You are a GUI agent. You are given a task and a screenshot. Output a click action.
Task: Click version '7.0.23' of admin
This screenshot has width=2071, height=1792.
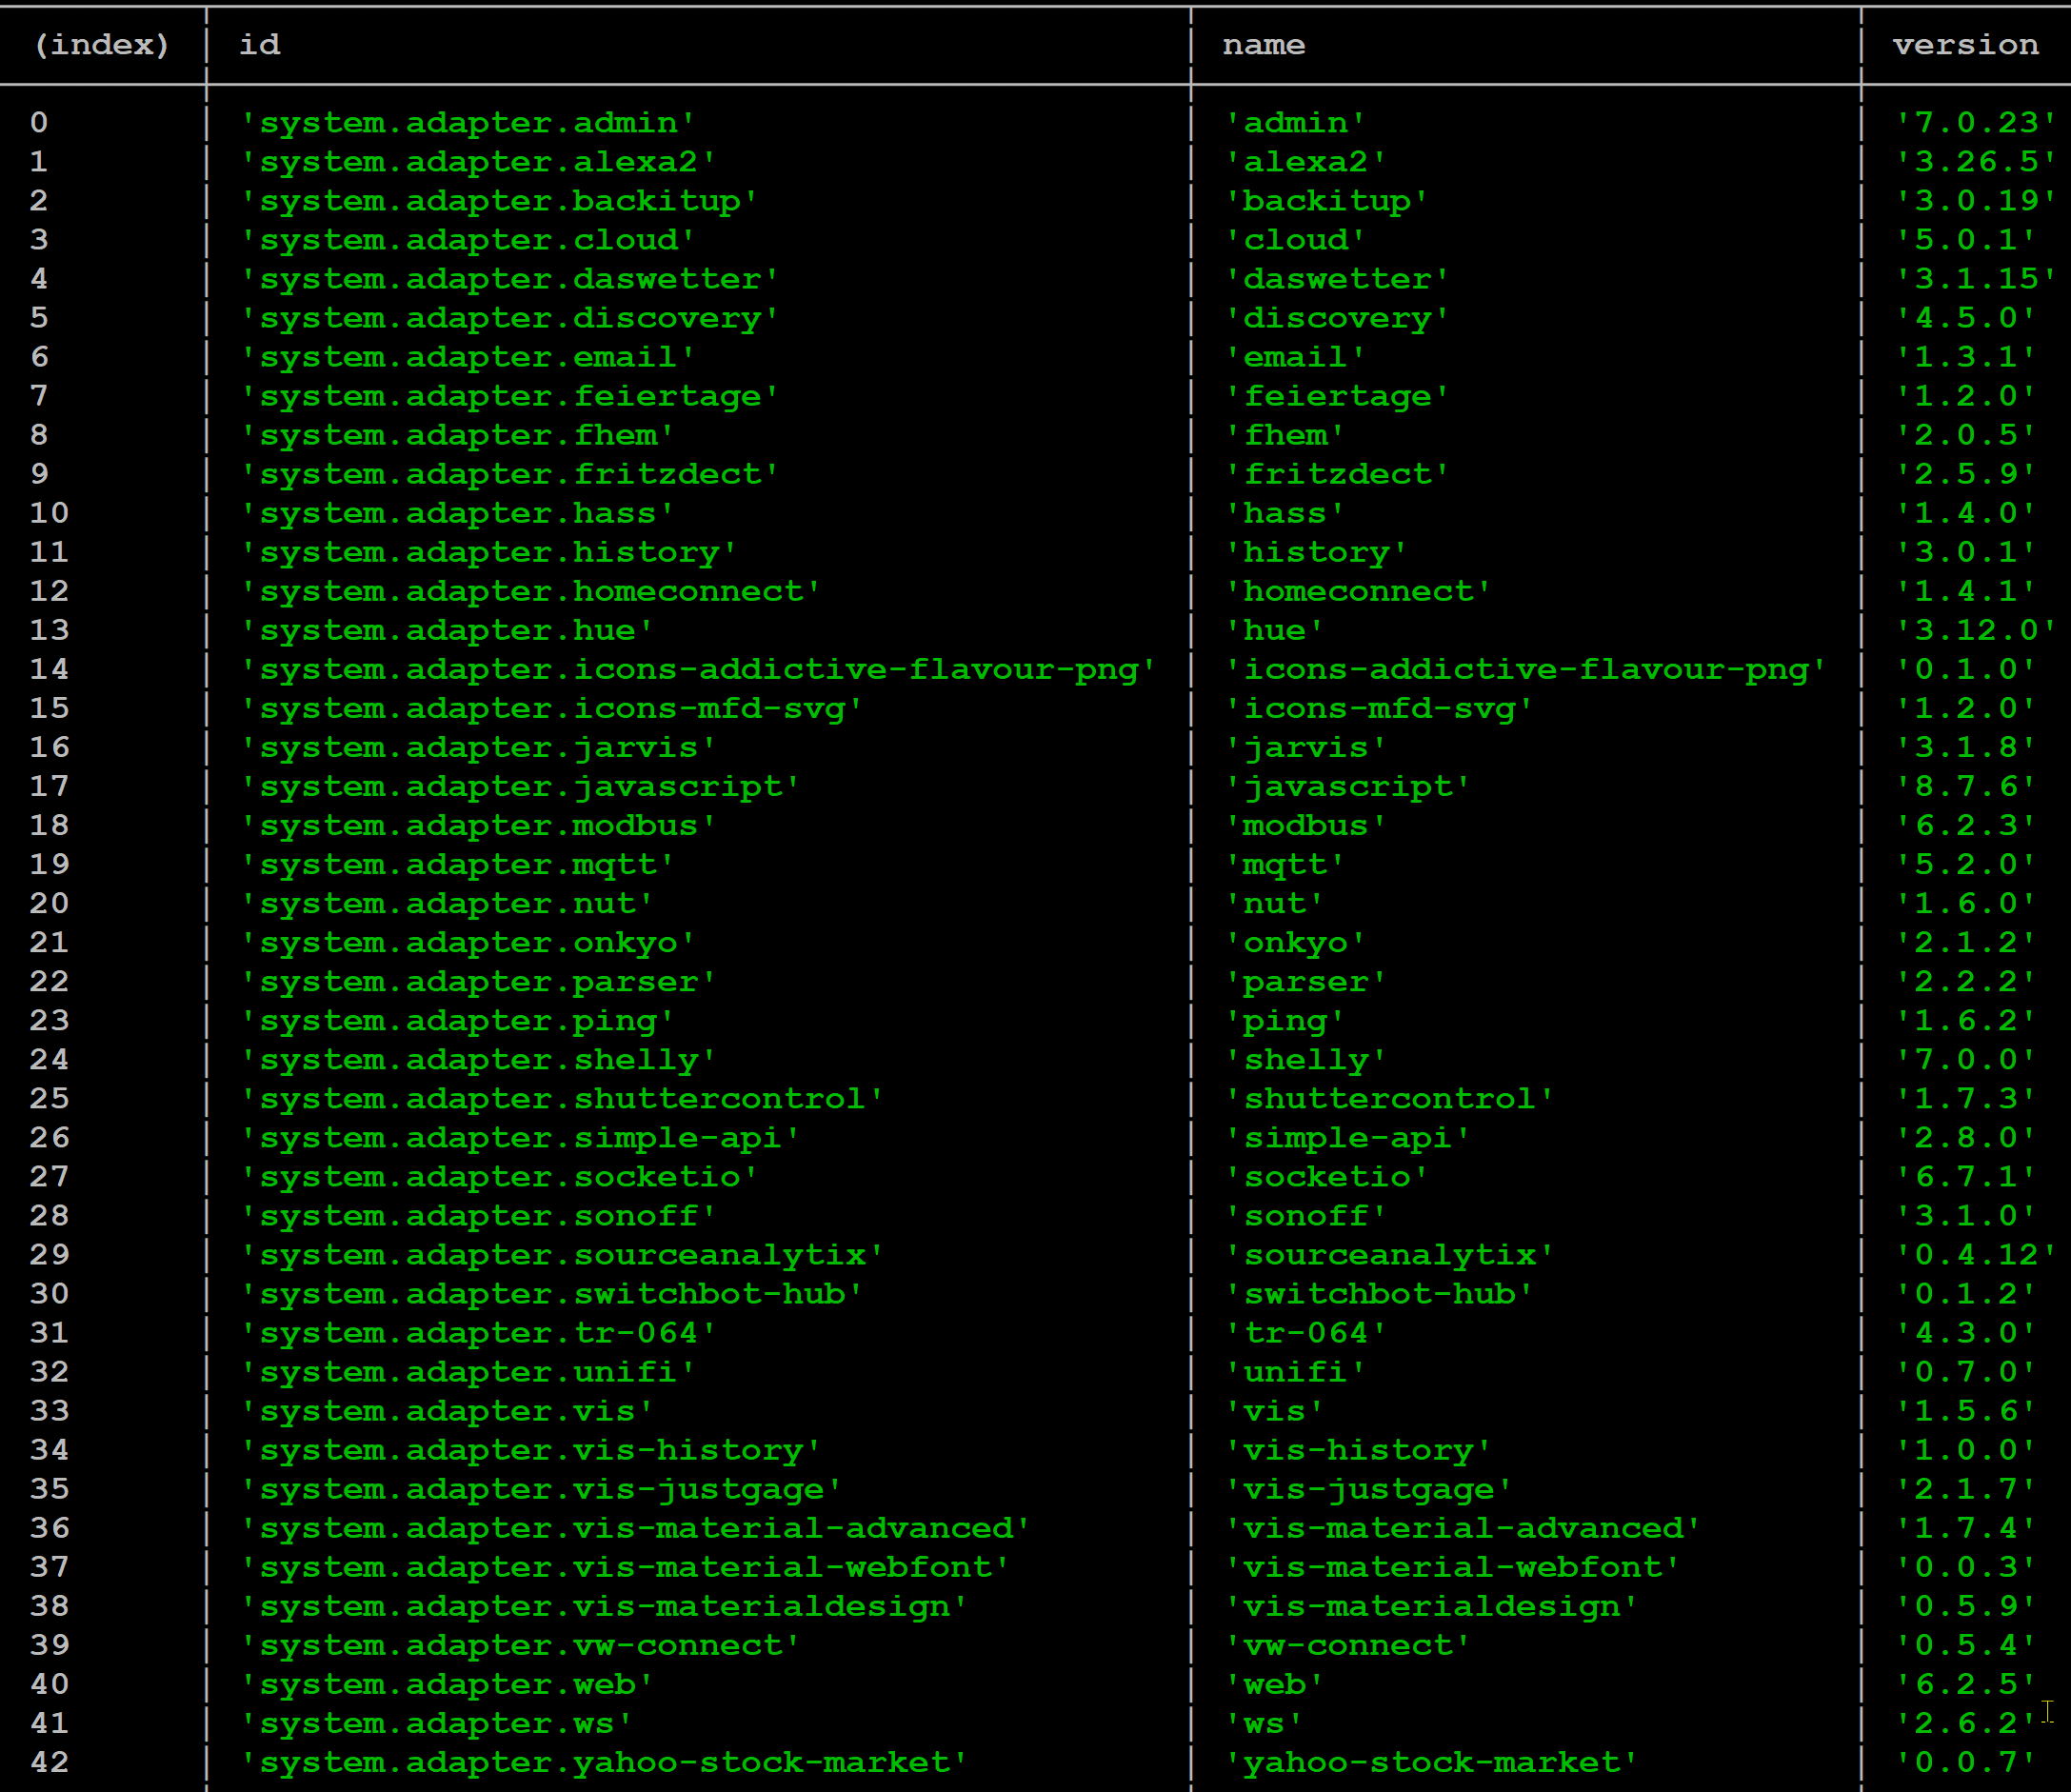pyautogui.click(x=1975, y=123)
